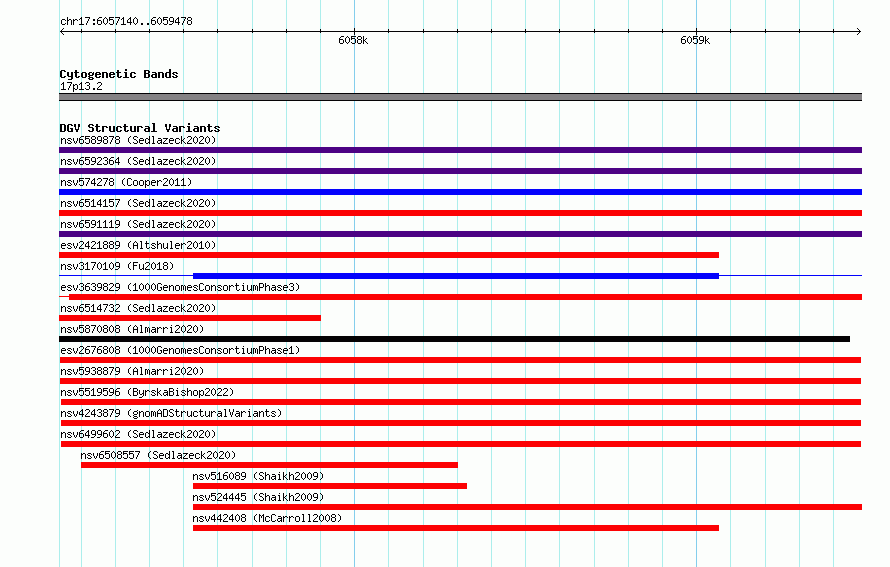Open the nsv516089 (Shaikh2009) label
This screenshot has height=567, width=890.
[x=258, y=476]
